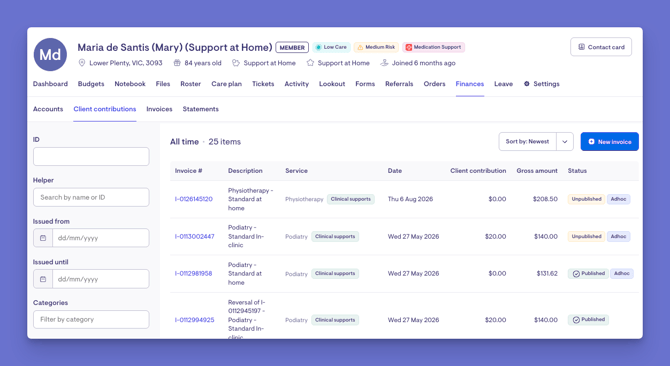
Task: Open the Sort by chevron dropdown
Action: click(564, 142)
